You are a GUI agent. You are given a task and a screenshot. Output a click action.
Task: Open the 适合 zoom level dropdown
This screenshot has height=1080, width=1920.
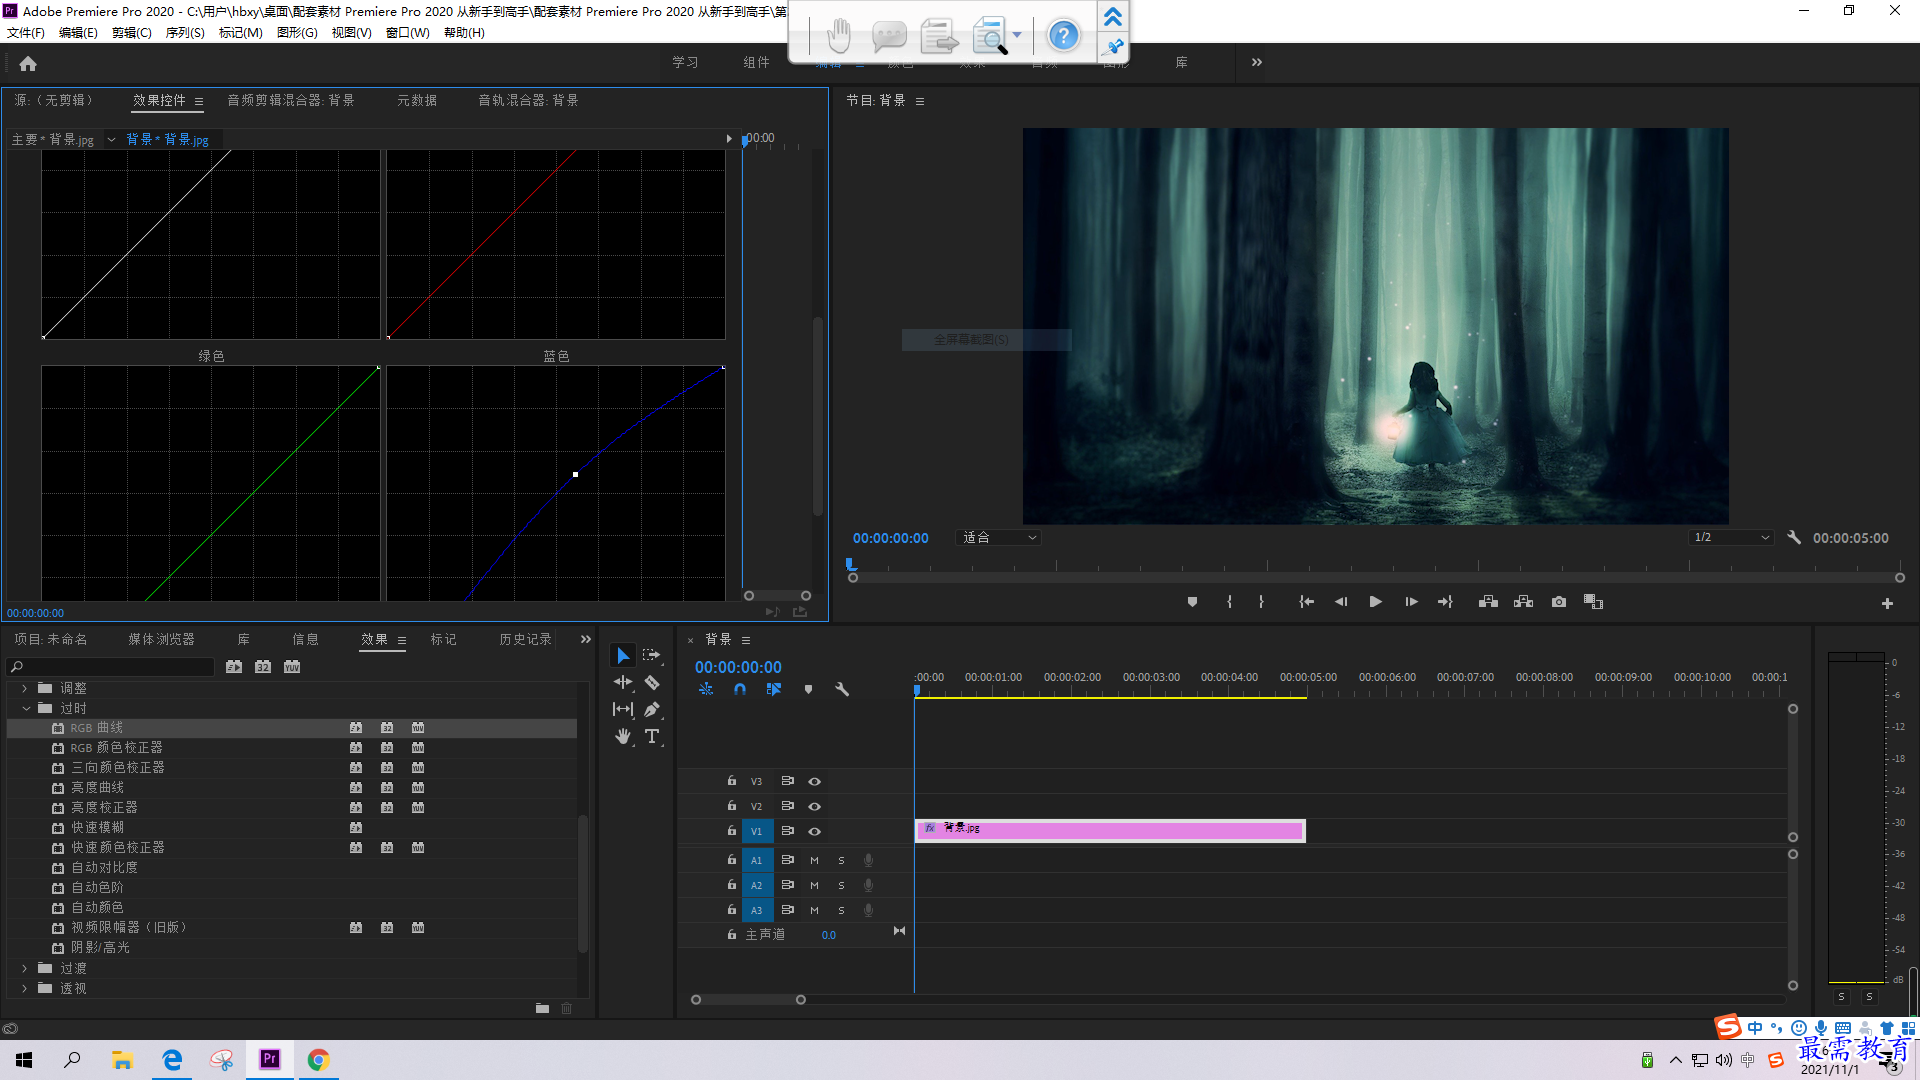point(999,538)
